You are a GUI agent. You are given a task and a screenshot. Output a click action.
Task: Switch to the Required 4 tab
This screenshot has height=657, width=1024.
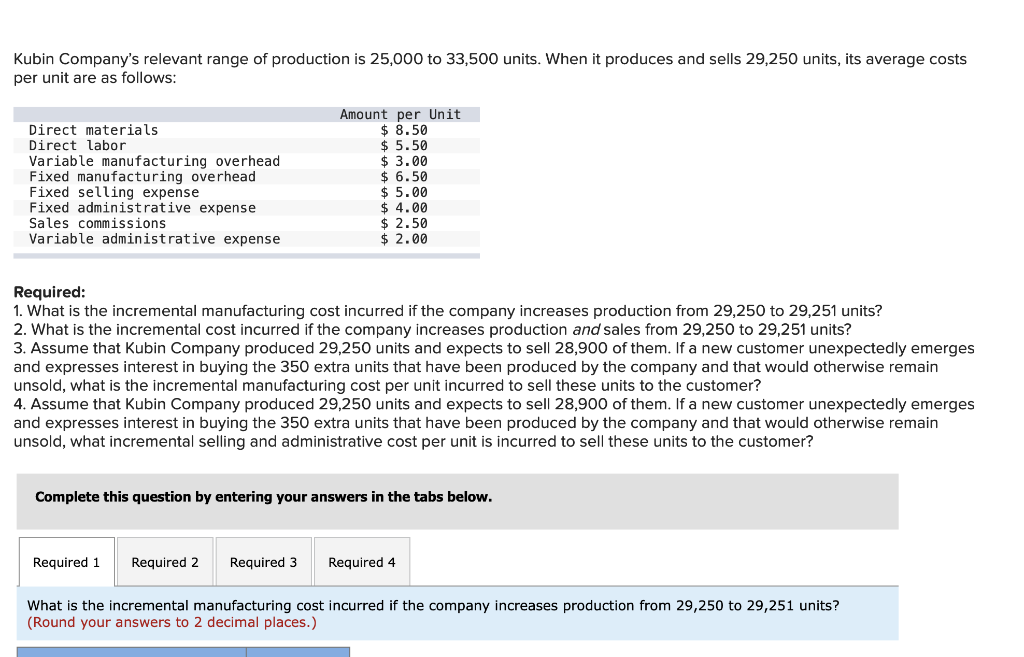[x=361, y=562]
